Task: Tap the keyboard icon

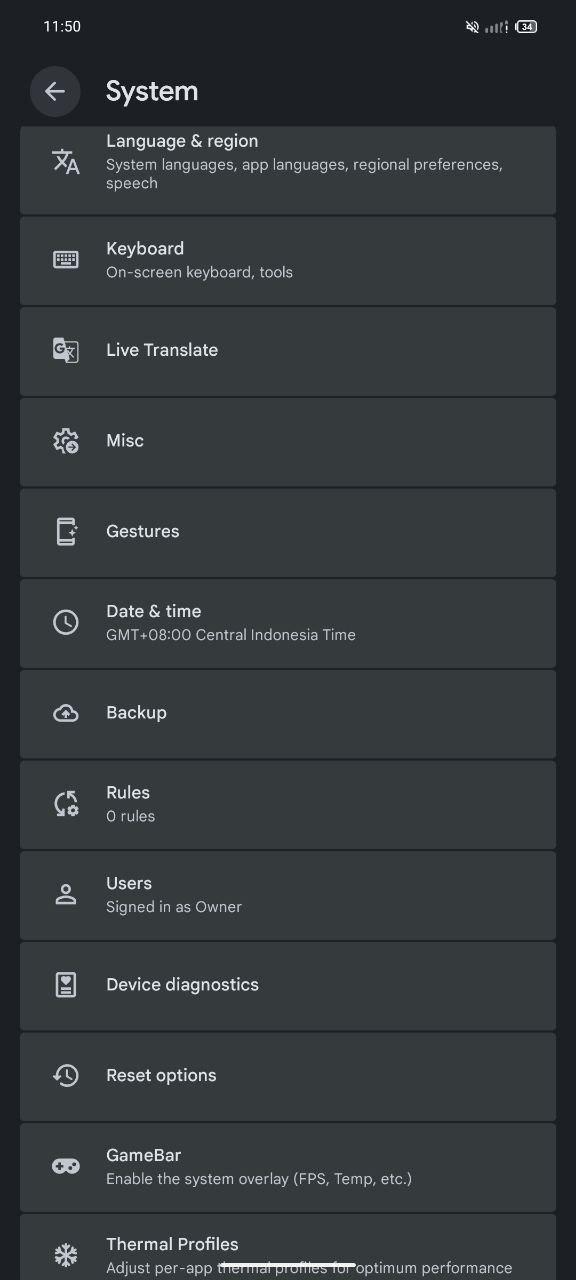Action: point(66,260)
